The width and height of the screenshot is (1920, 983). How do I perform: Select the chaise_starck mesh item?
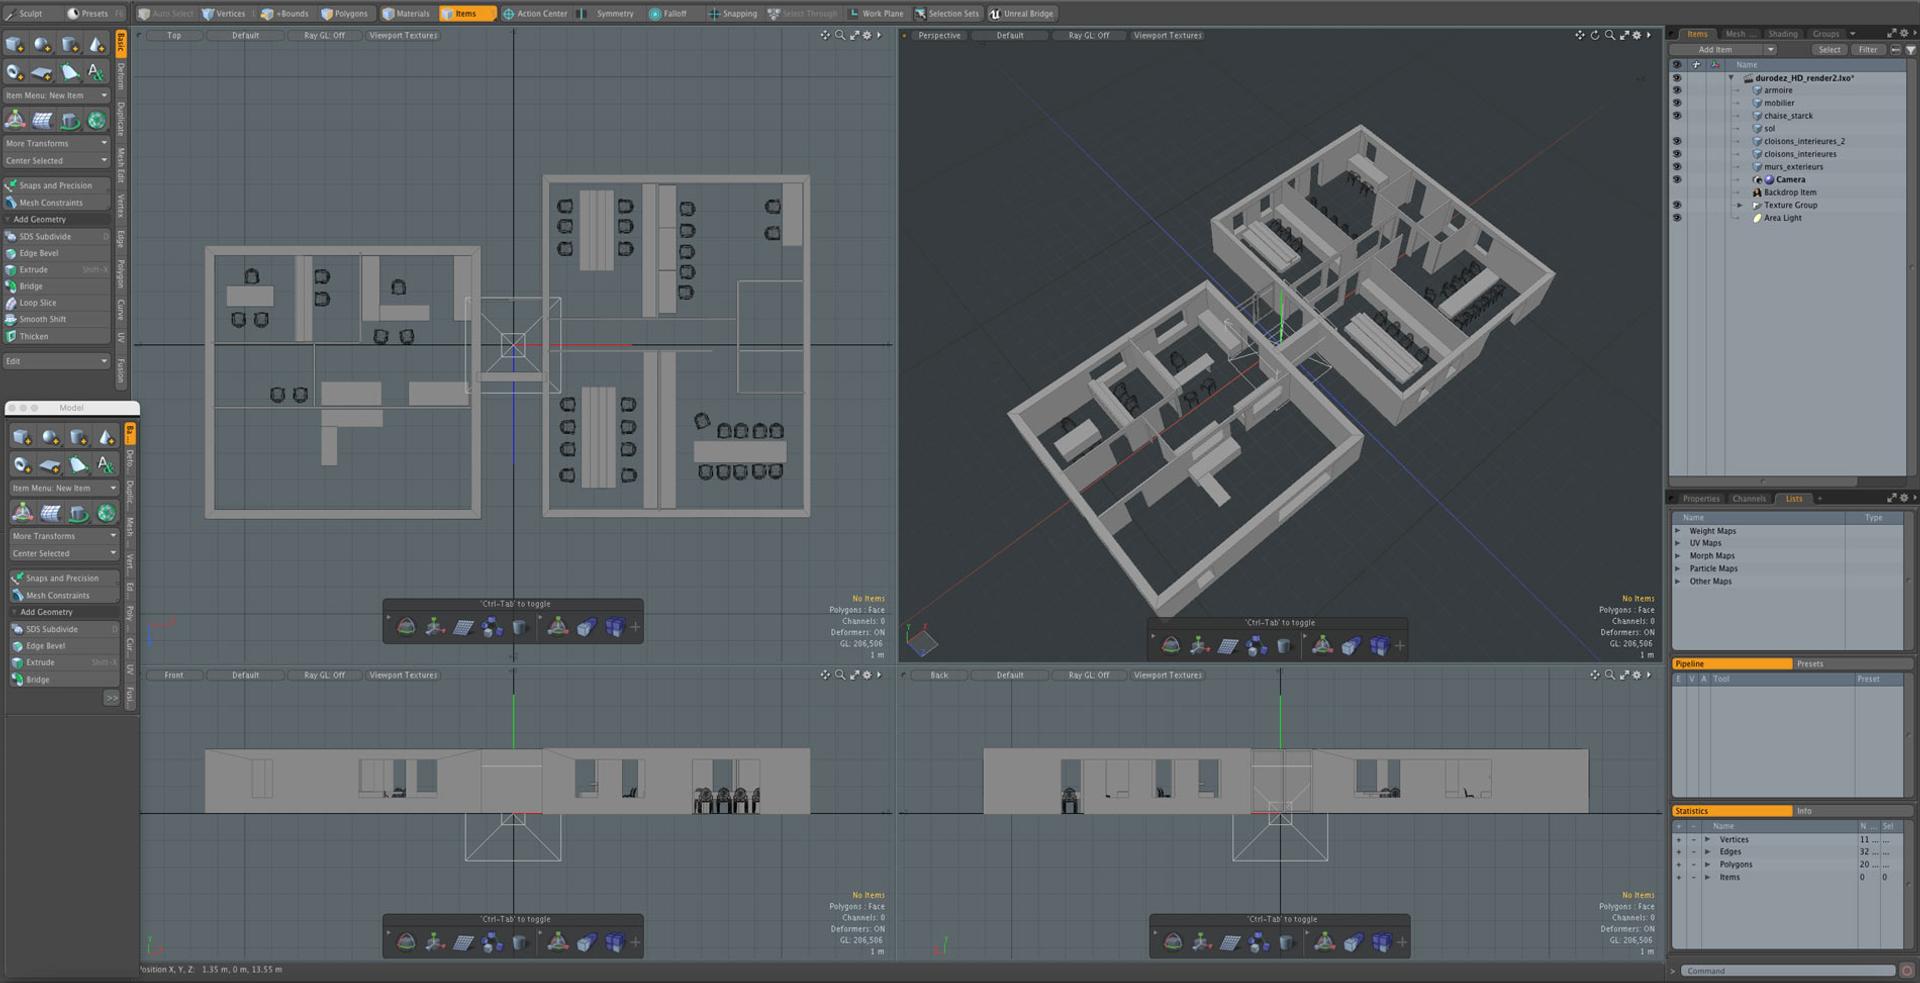click(x=1788, y=116)
